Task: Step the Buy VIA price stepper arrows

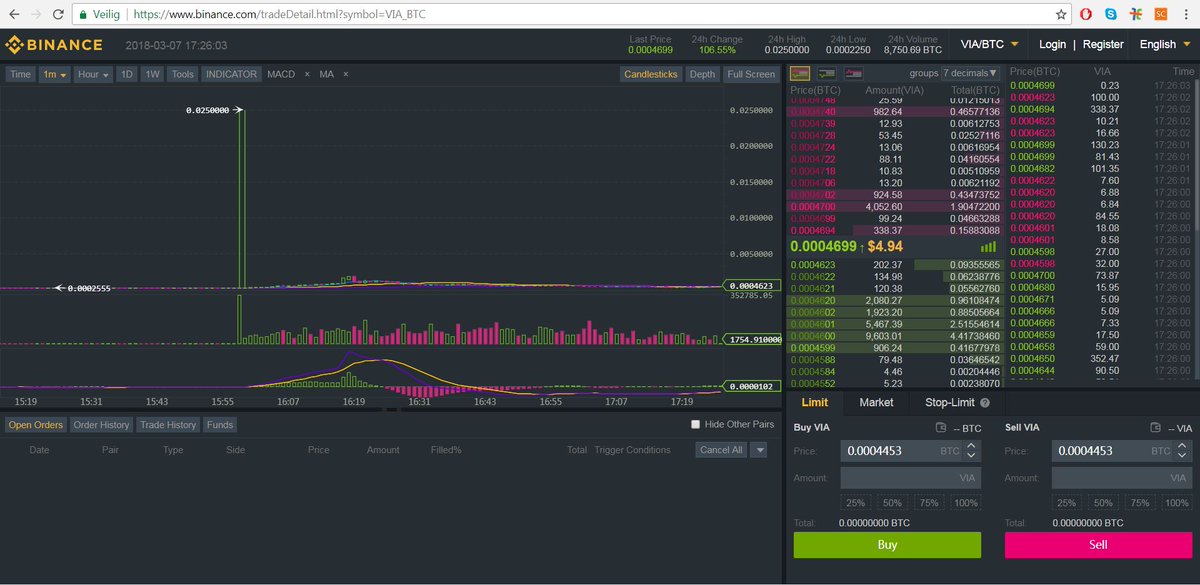Action: click(972, 451)
